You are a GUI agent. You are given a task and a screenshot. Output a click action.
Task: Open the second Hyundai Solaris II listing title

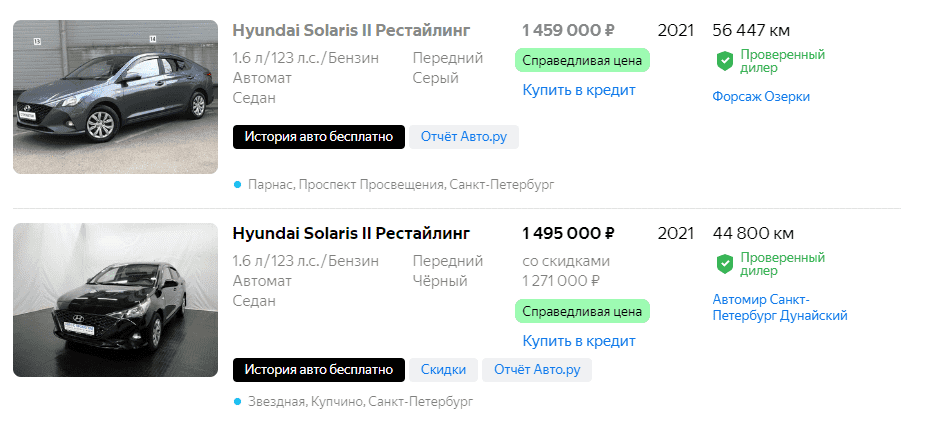pyautogui.click(x=351, y=233)
